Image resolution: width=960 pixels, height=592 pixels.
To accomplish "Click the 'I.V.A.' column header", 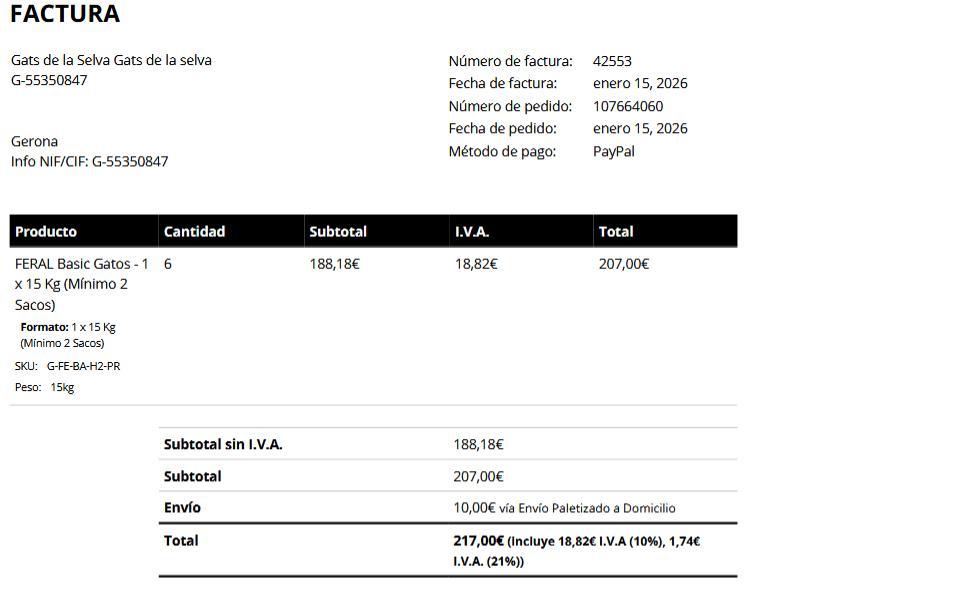I will (472, 231).
